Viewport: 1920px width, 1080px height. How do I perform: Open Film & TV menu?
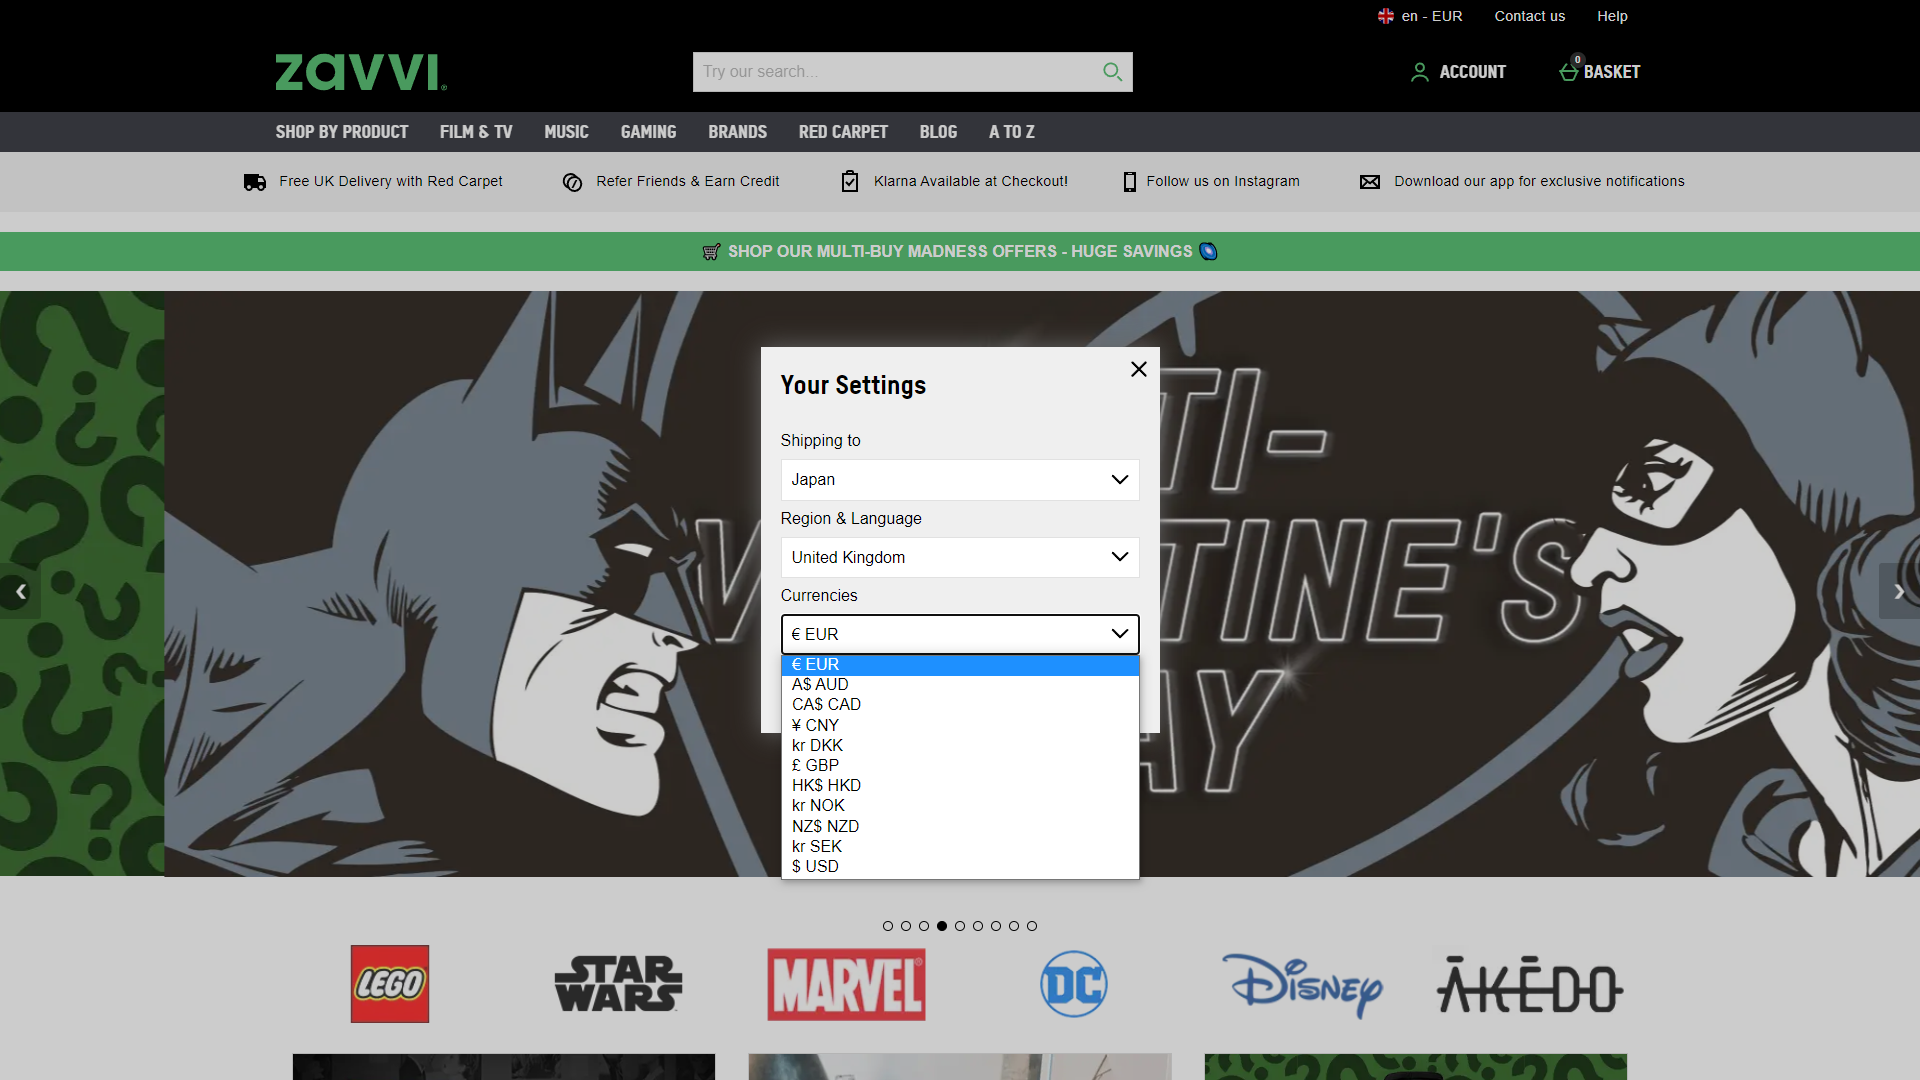[x=476, y=132]
